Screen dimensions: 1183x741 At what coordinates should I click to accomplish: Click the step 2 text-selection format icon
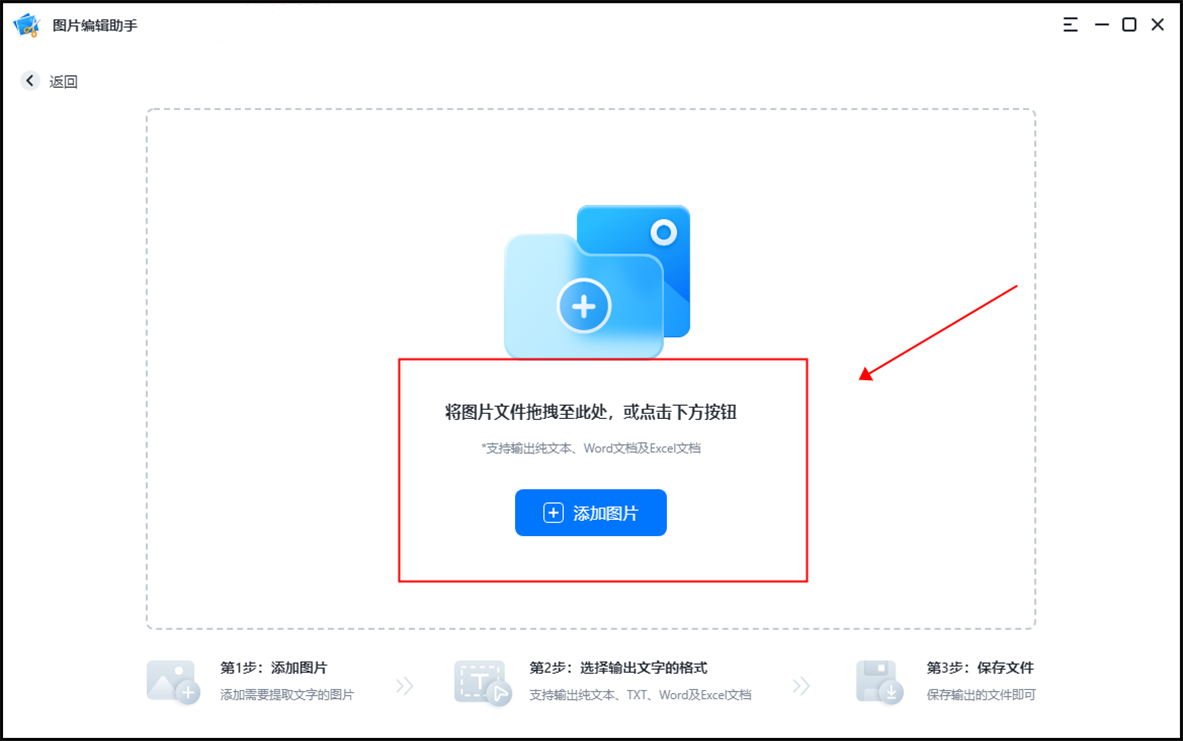[x=483, y=683]
